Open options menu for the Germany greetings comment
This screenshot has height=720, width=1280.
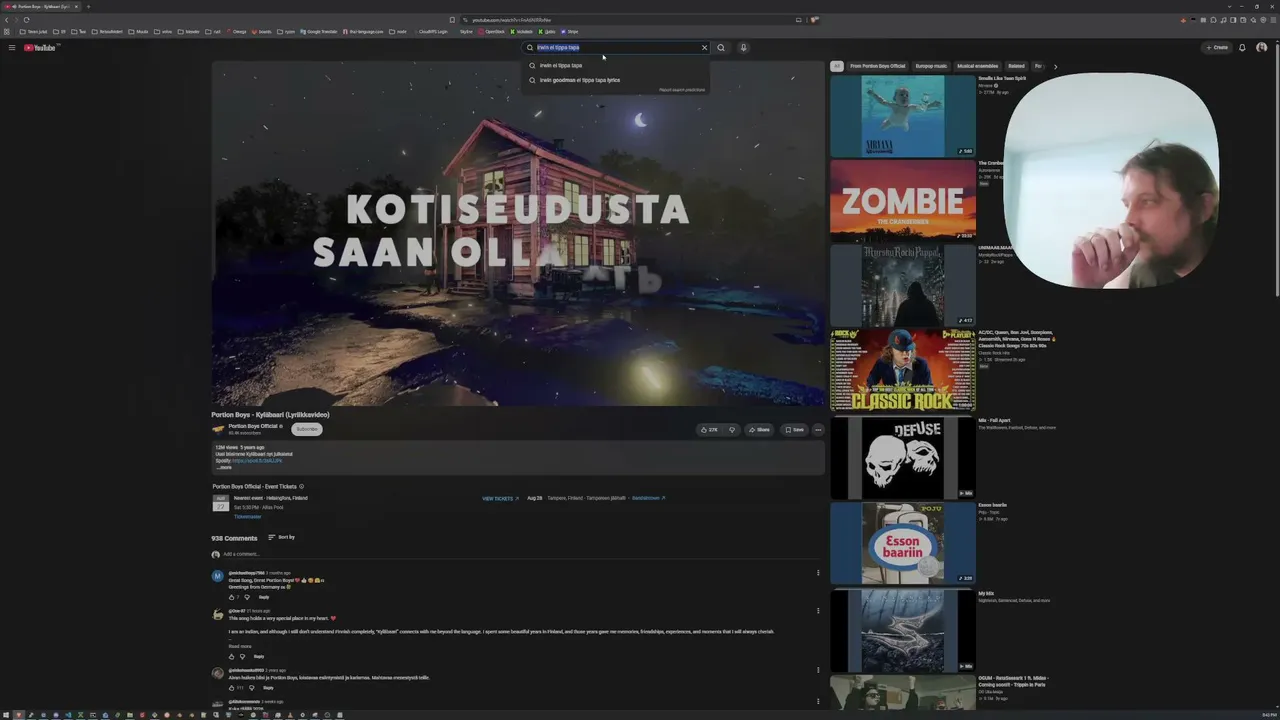pos(818,573)
